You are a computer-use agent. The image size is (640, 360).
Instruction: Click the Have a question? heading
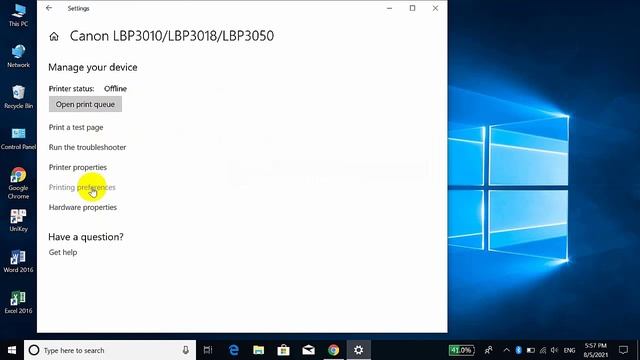tap(86, 237)
